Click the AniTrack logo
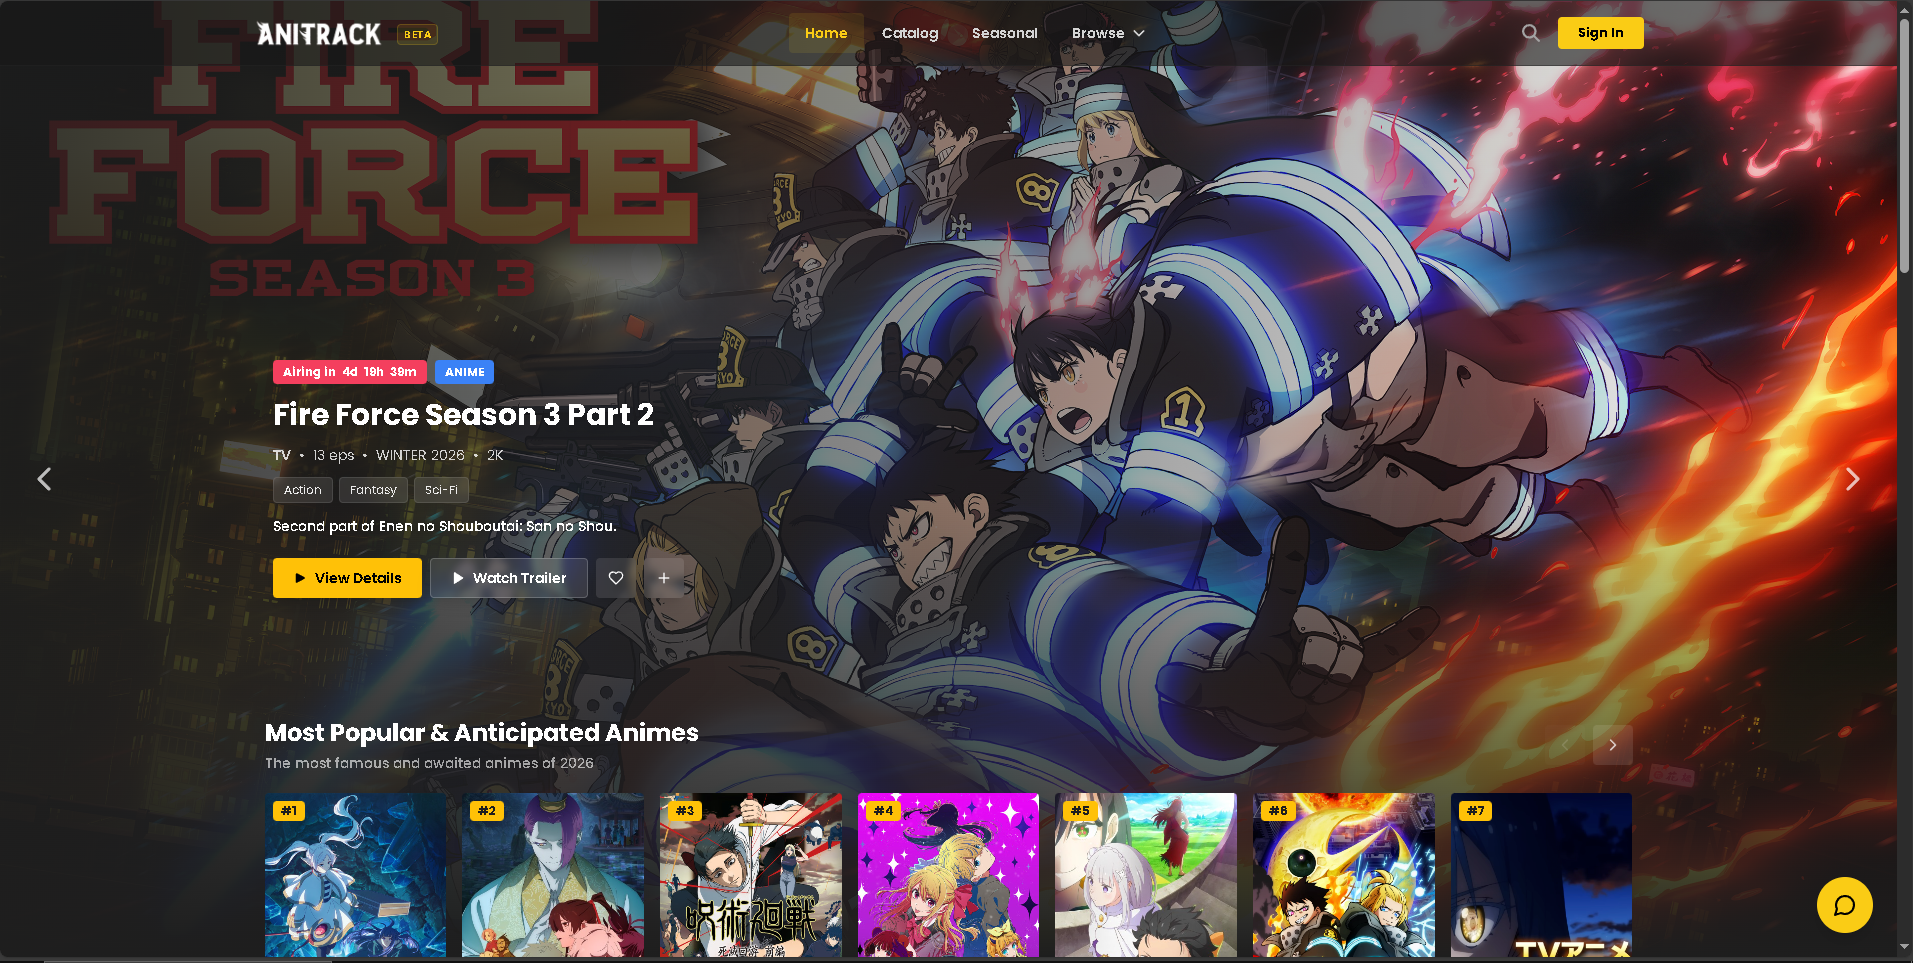Viewport: 1913px width, 963px height. pos(318,33)
